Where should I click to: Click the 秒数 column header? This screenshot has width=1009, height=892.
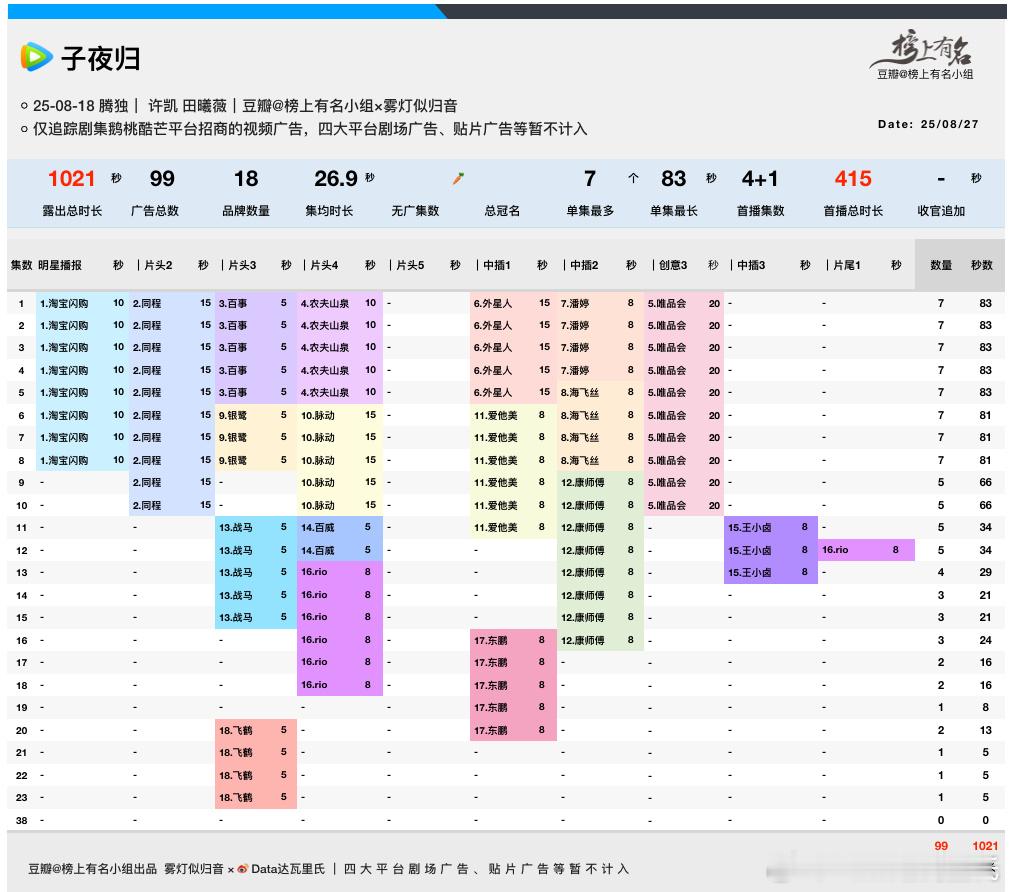click(x=982, y=265)
